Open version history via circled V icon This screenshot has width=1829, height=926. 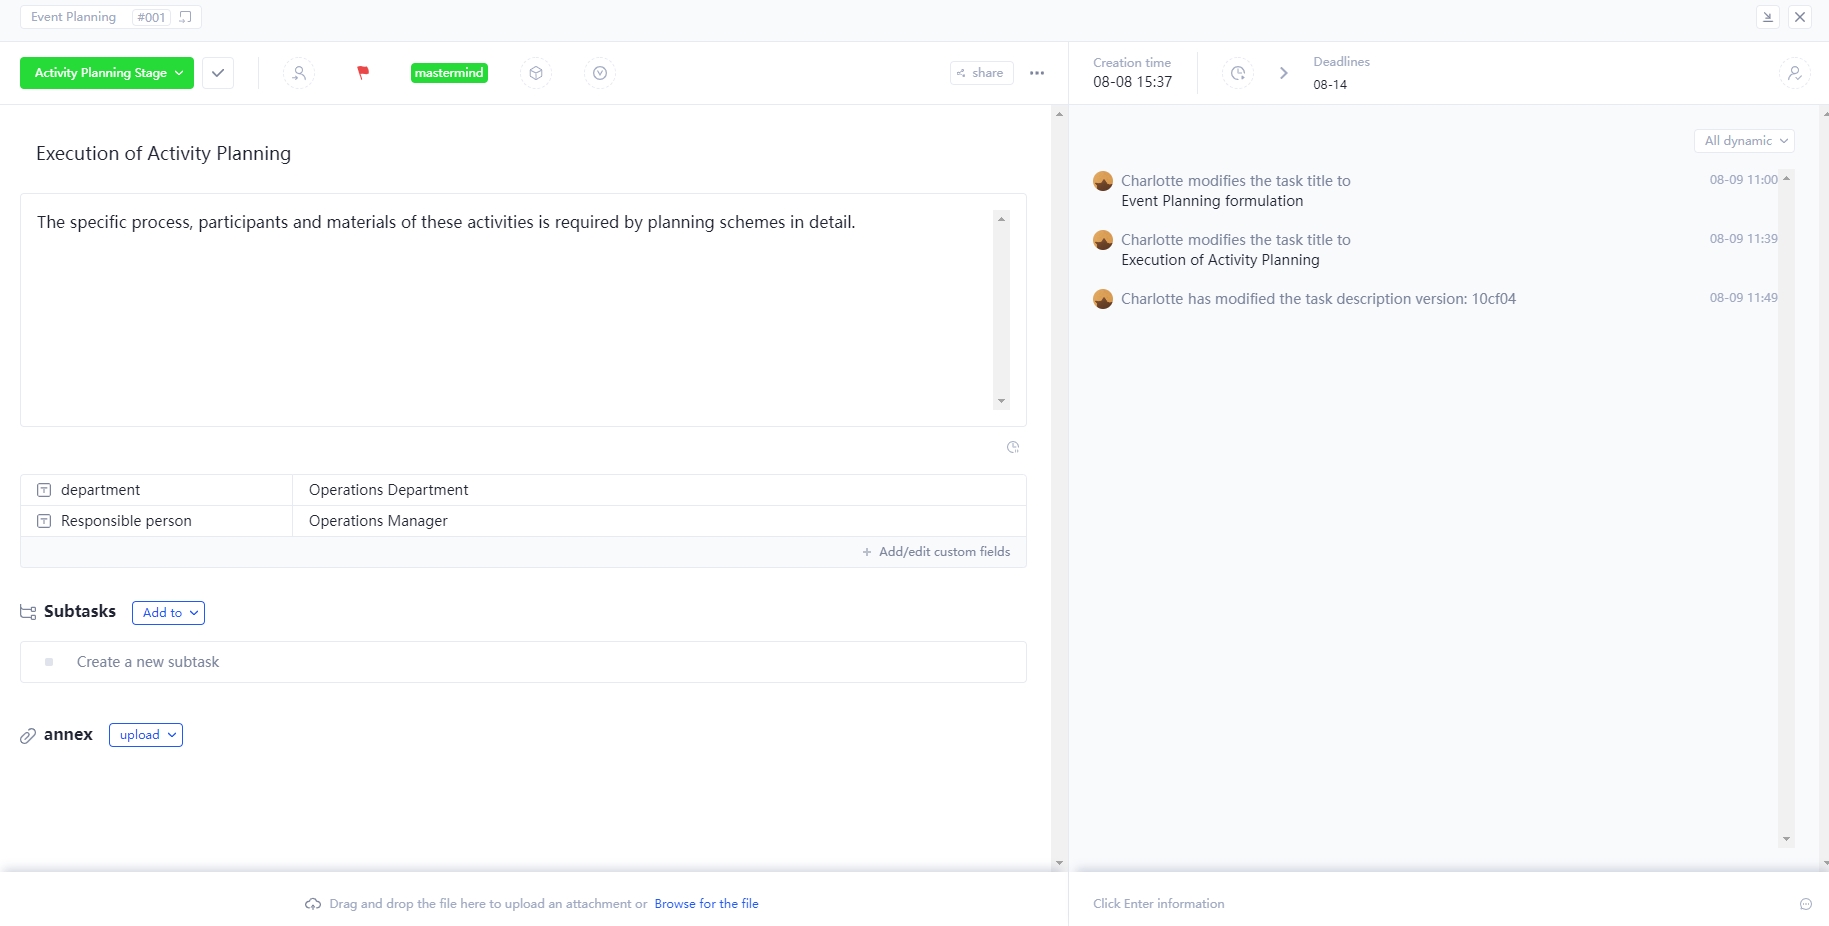coord(599,72)
